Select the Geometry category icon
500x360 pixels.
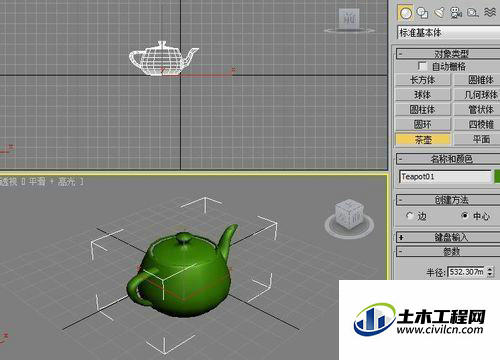tap(405, 13)
